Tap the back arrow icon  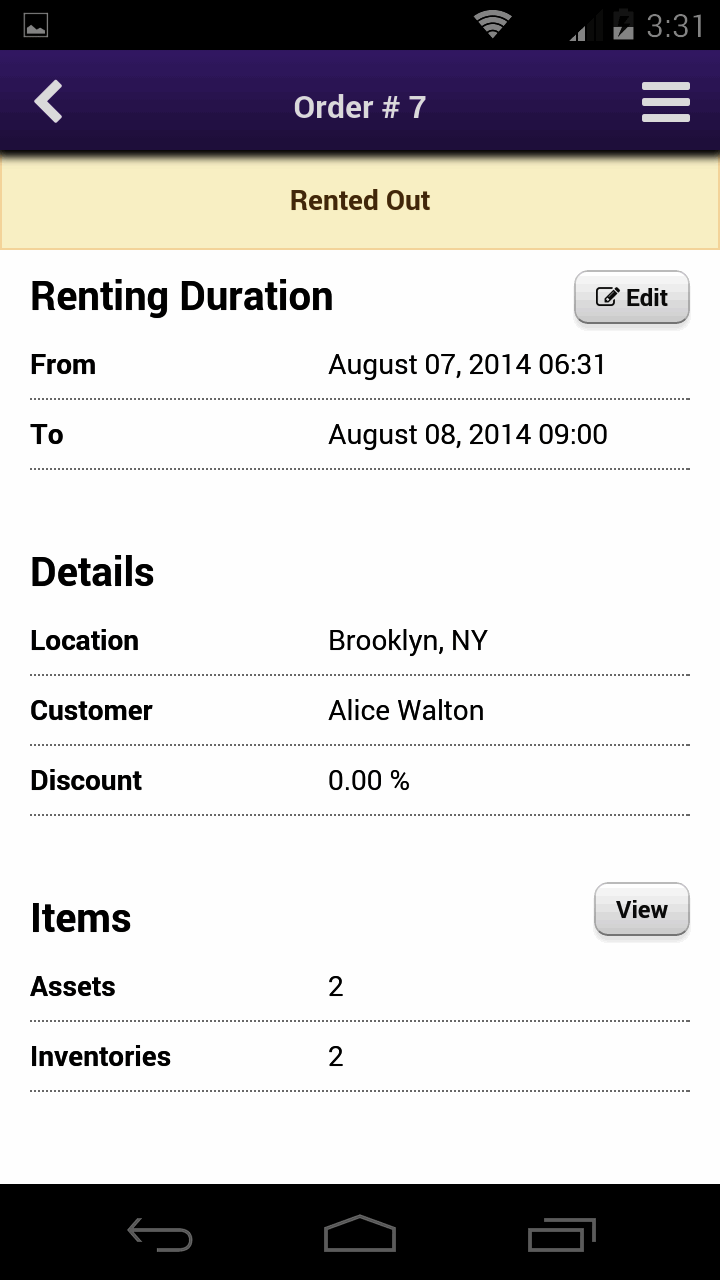[48, 102]
